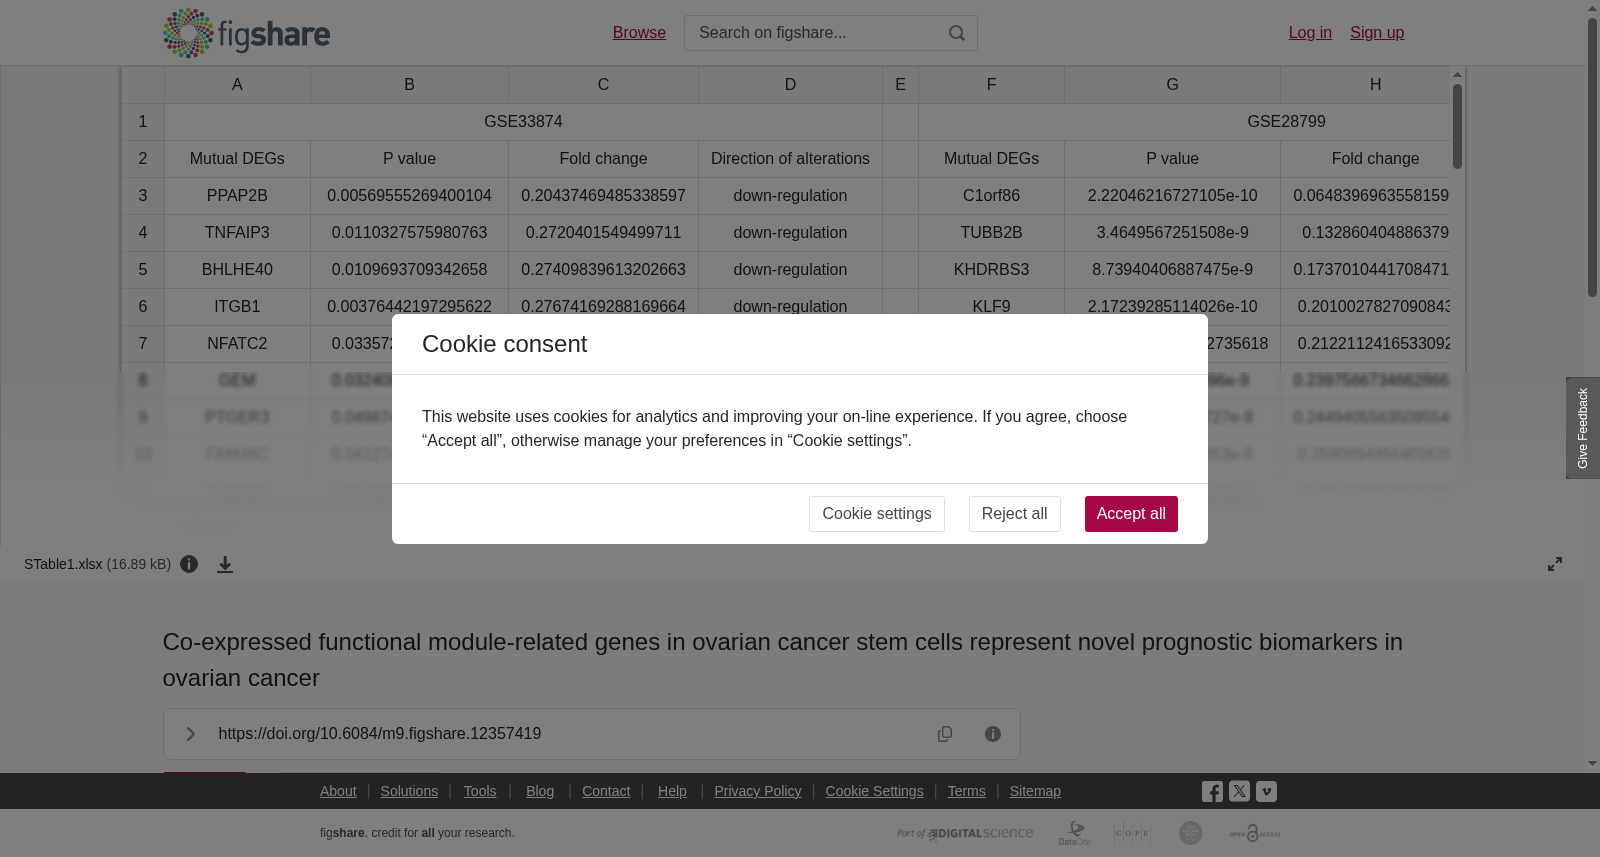Show file info for STable1.xlsx
Image resolution: width=1600 pixels, height=857 pixels.
[x=189, y=564]
